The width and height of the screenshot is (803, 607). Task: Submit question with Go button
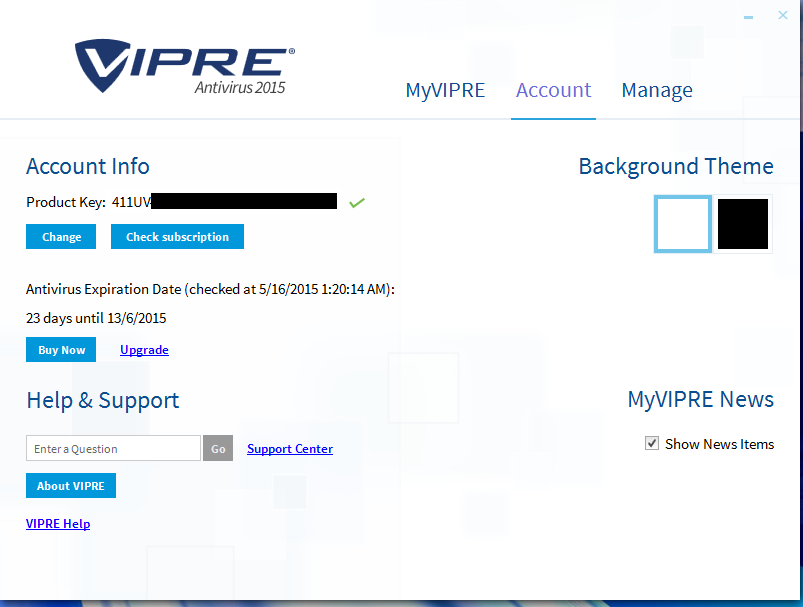tap(218, 448)
